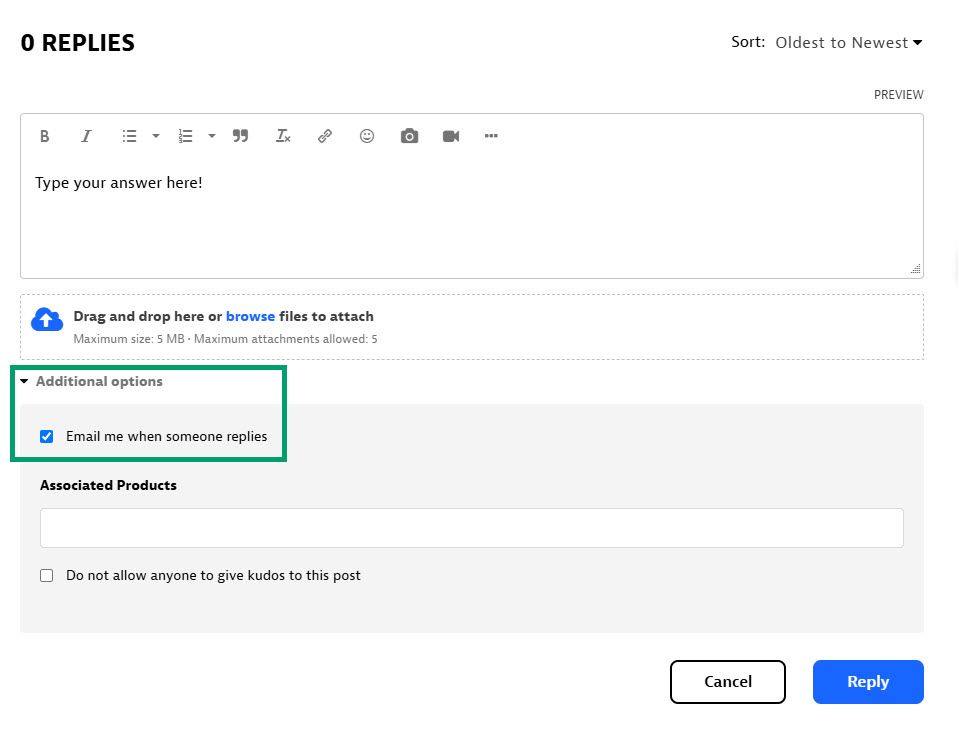The height and width of the screenshot is (736, 958).
Task: Submit the post with Reply button
Action: pyautogui.click(x=867, y=682)
